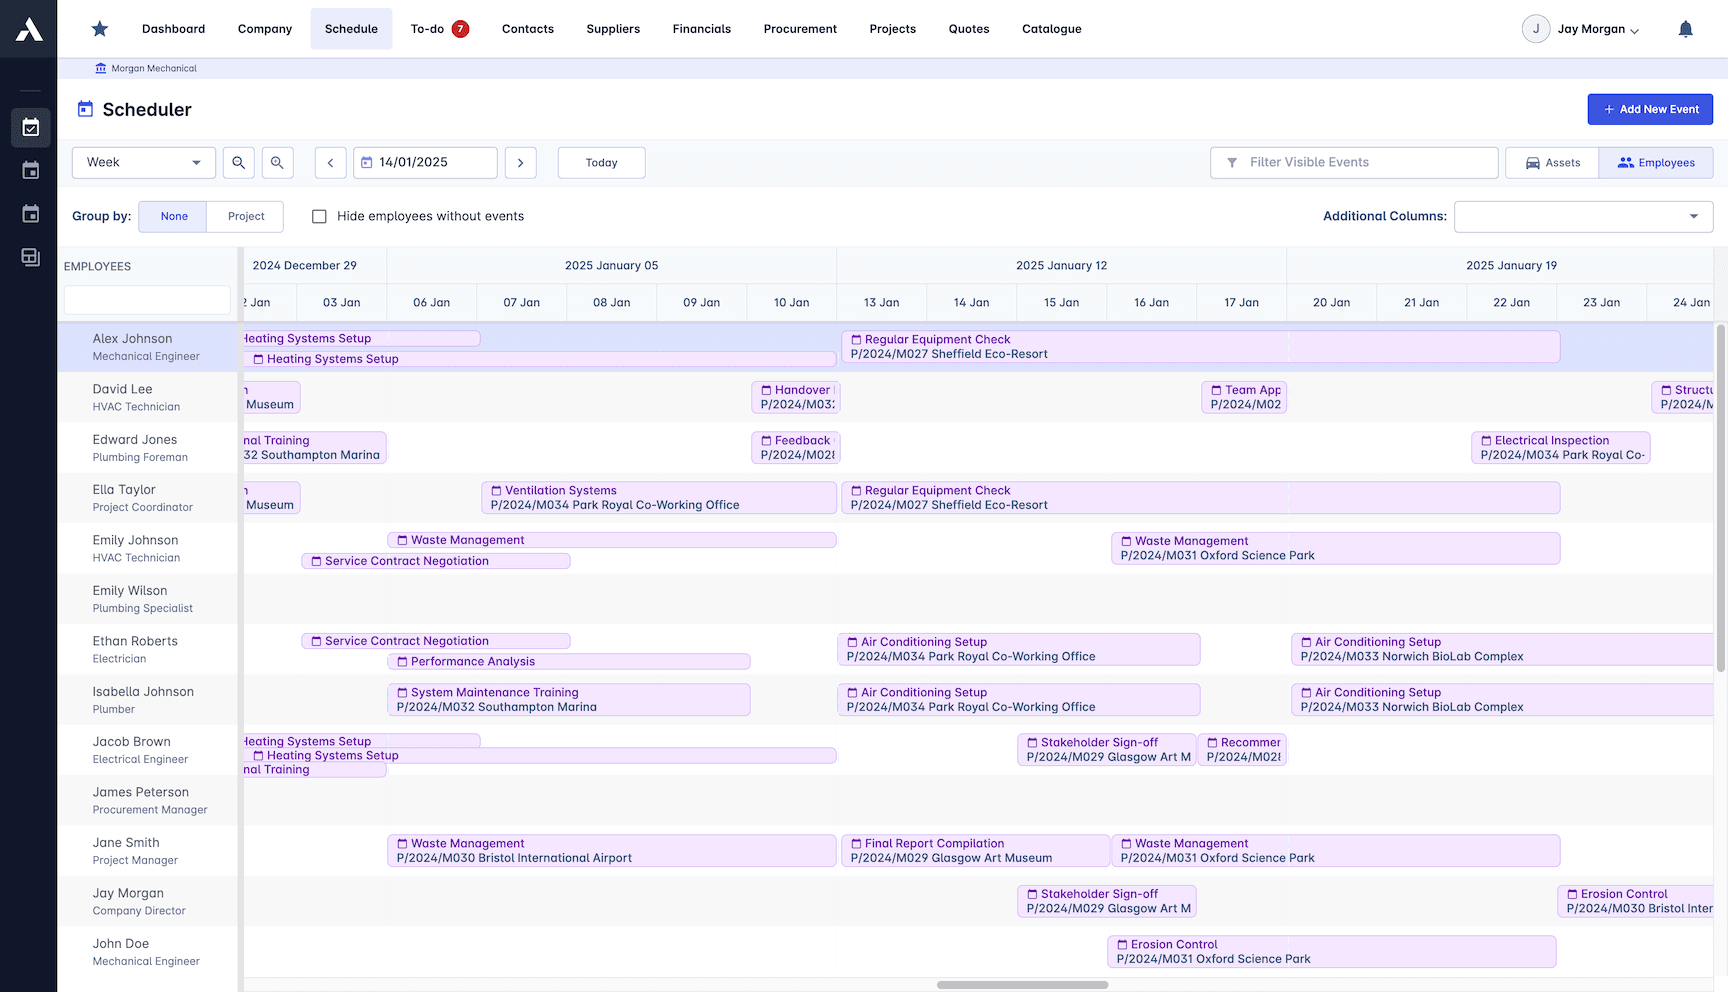This screenshot has width=1728, height=992.
Task: Click the employees search field
Action: point(146,300)
